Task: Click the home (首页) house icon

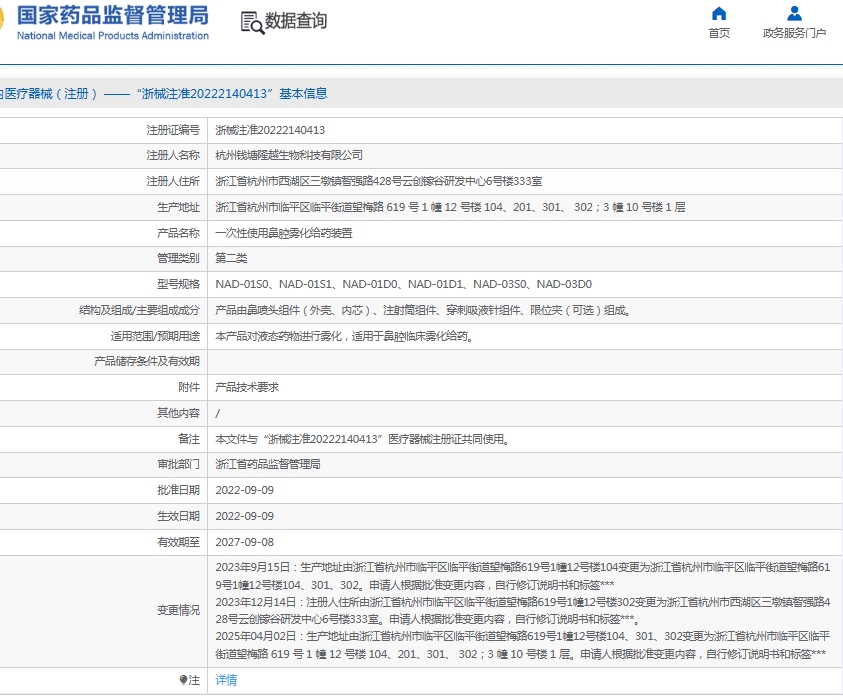Action: [719, 13]
